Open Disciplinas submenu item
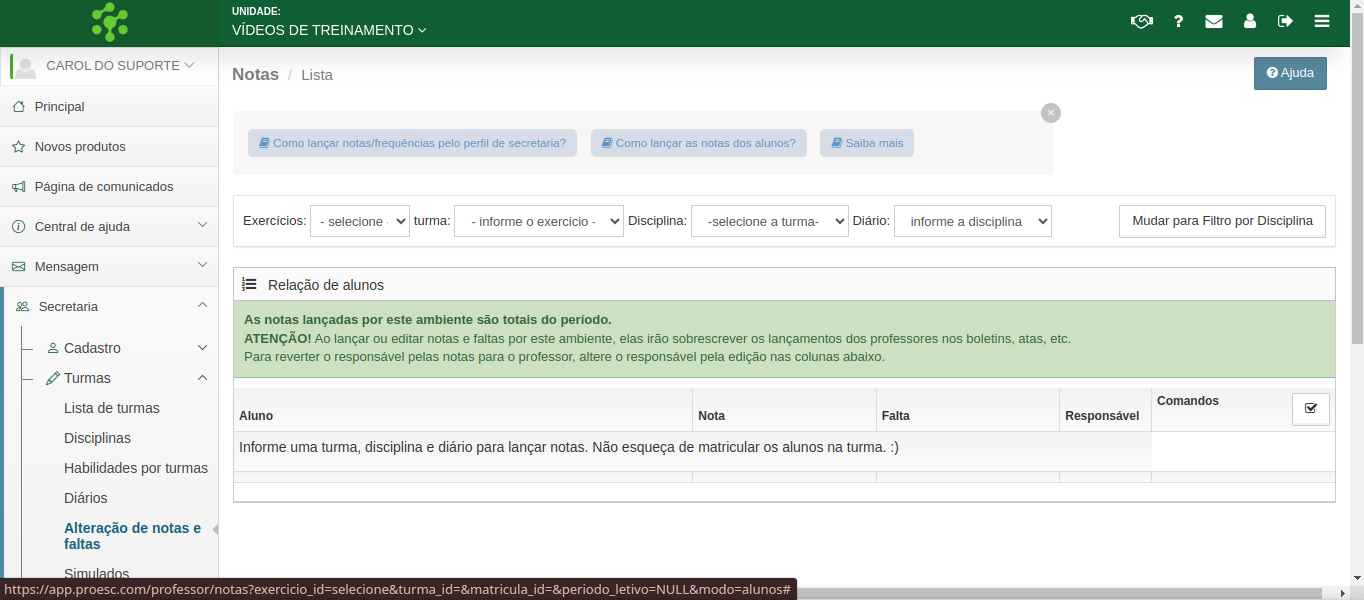 97,438
